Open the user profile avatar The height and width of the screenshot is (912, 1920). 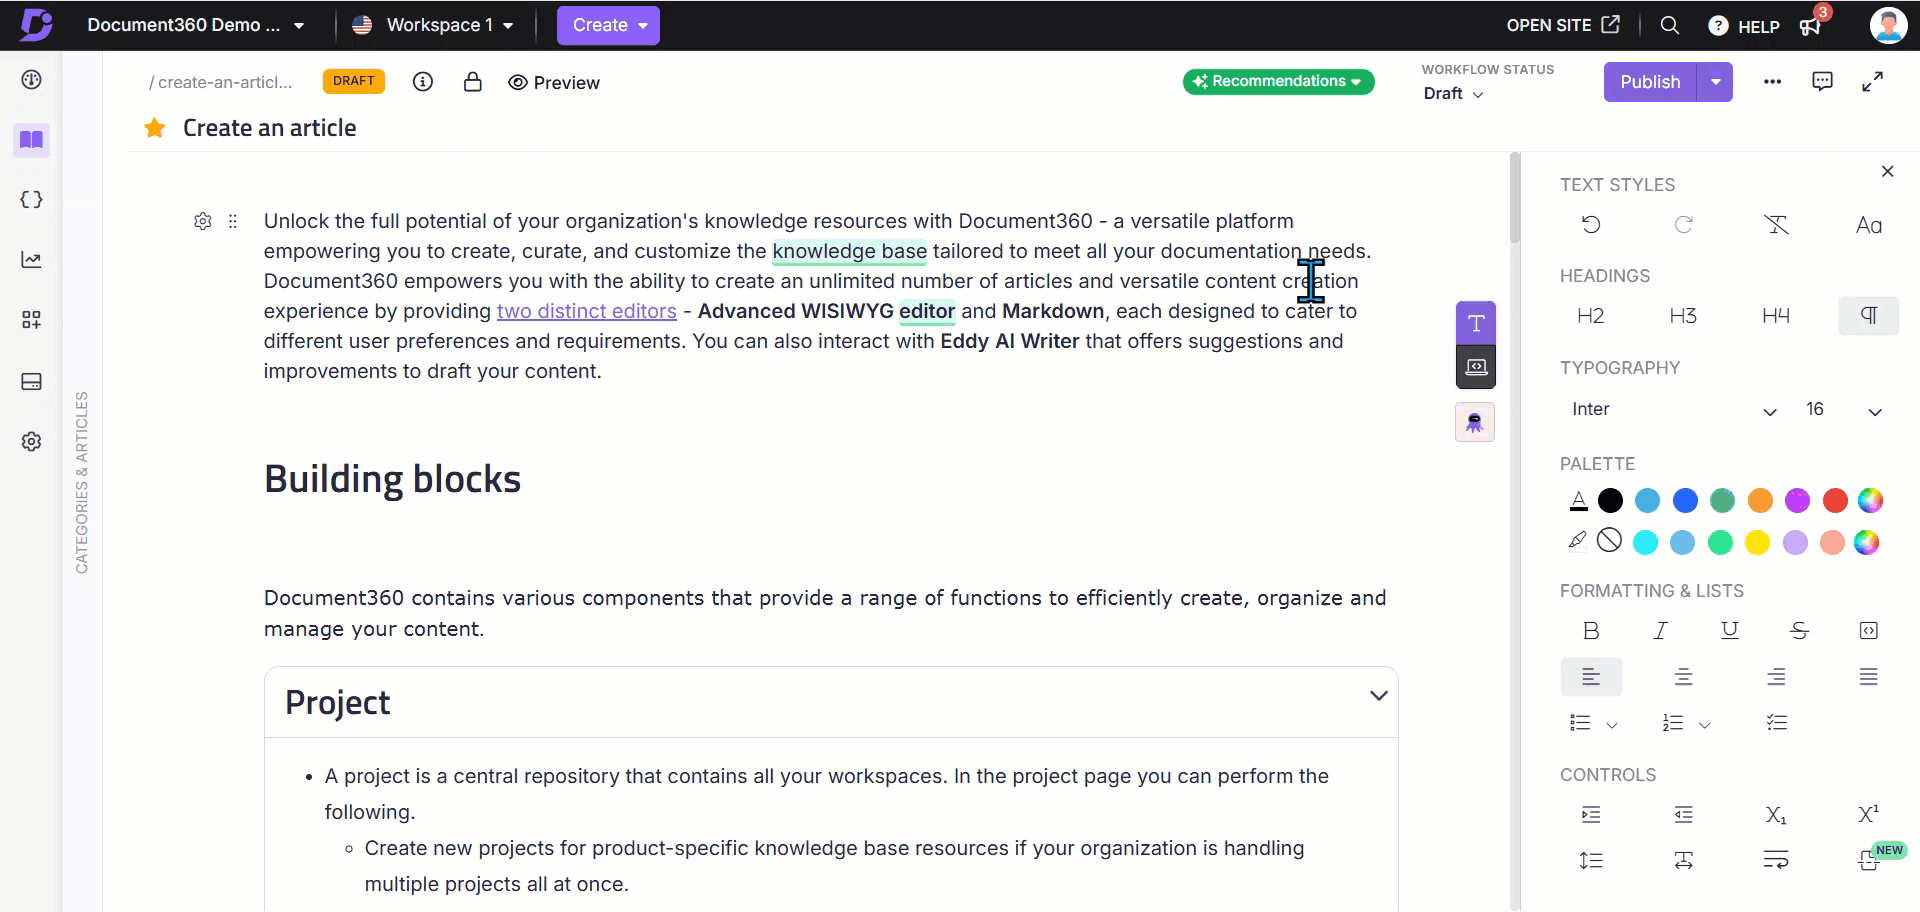1888,25
